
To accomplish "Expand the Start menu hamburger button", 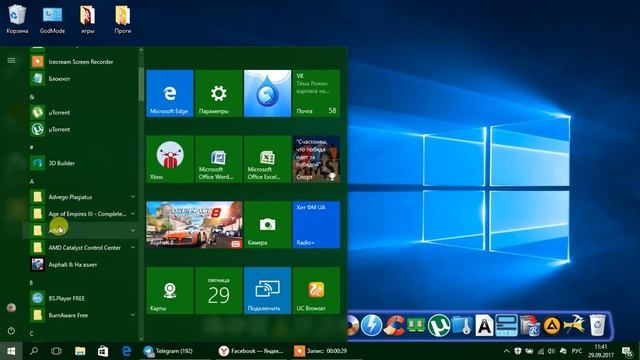I will 11,60.
